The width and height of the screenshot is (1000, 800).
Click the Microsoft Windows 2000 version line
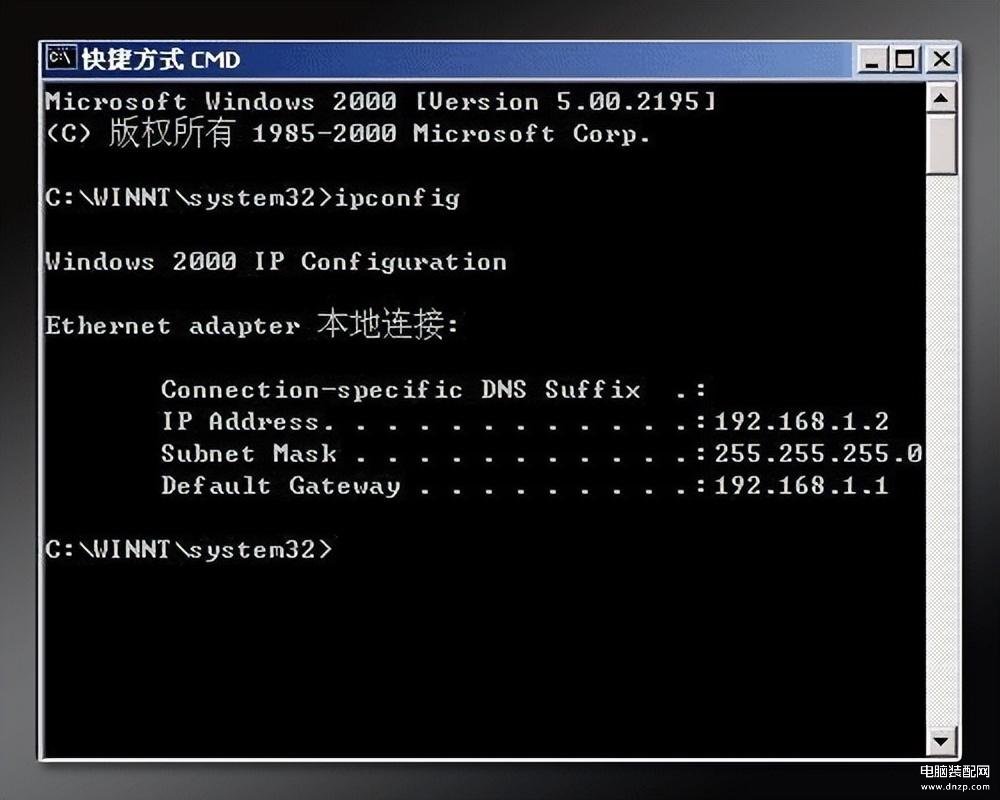click(381, 101)
